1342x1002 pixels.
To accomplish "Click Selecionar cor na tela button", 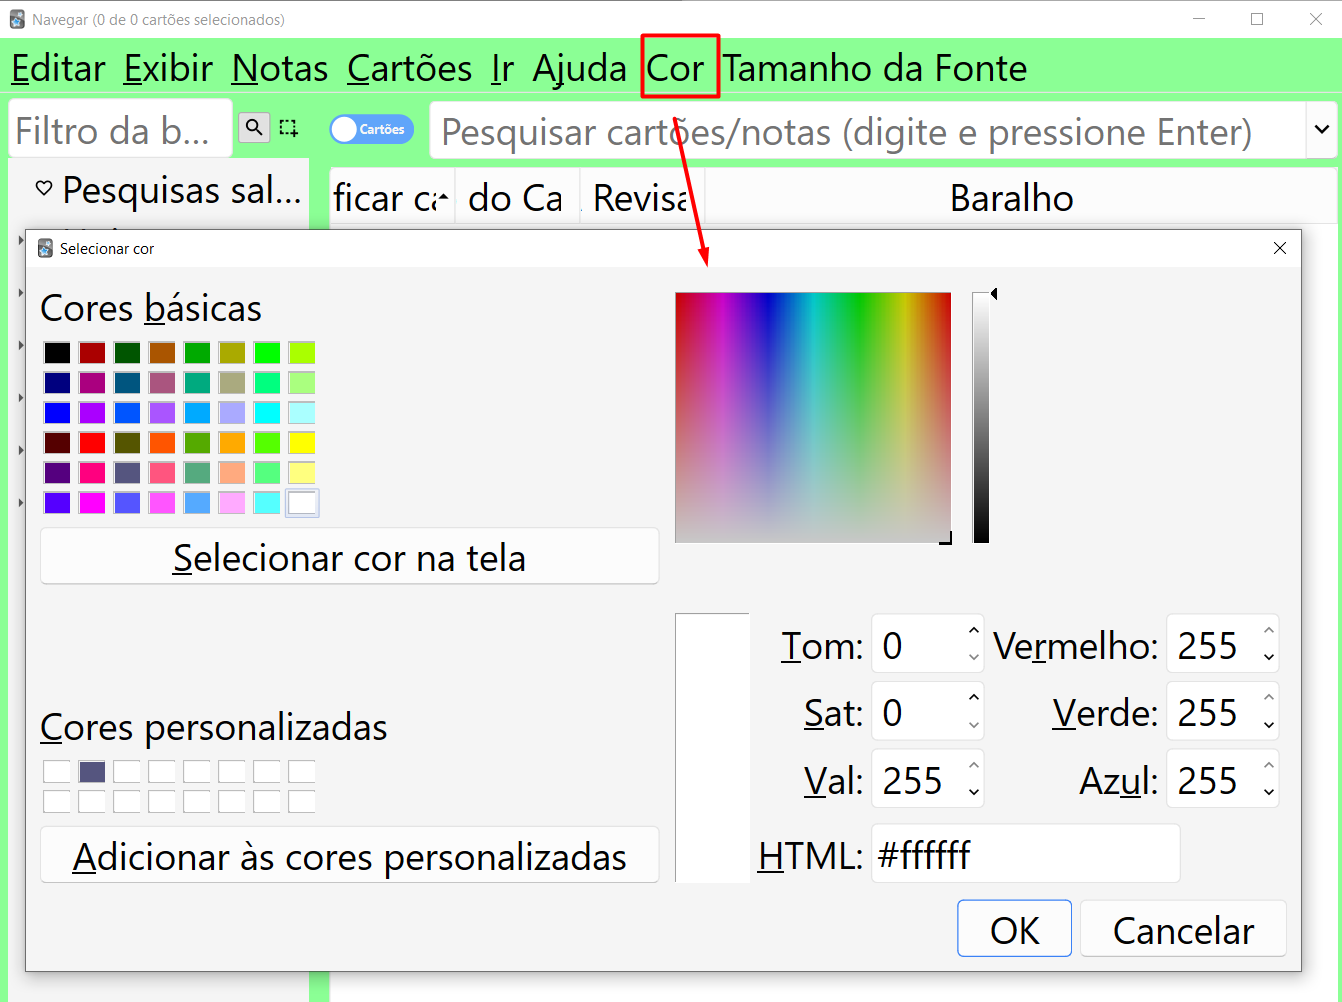I will [349, 557].
